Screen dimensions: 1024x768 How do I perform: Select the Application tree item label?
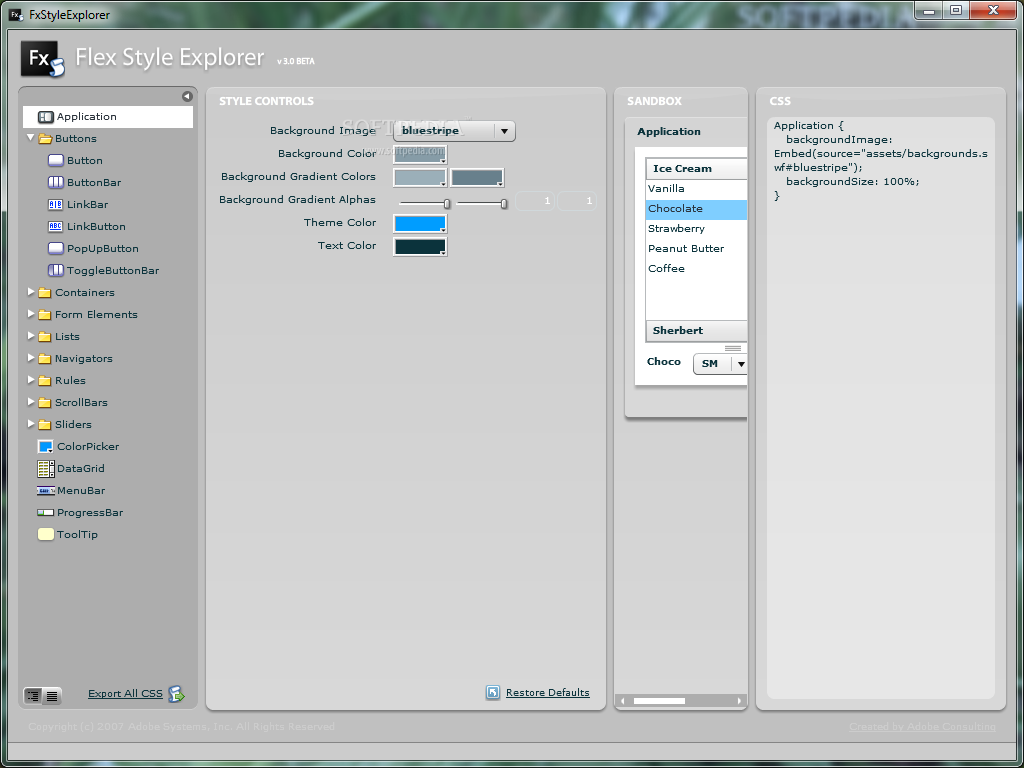(x=86, y=117)
